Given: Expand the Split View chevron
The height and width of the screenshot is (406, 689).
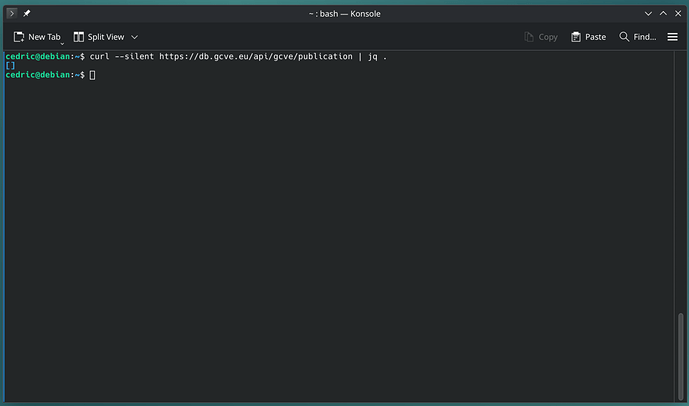Looking at the screenshot, I should [134, 37].
